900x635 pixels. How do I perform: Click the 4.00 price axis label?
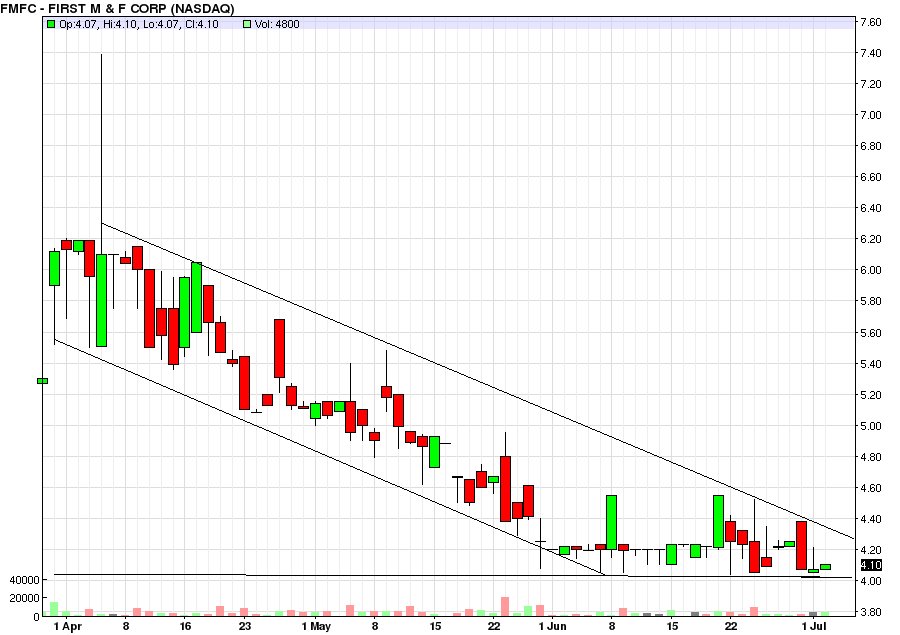pos(871,581)
